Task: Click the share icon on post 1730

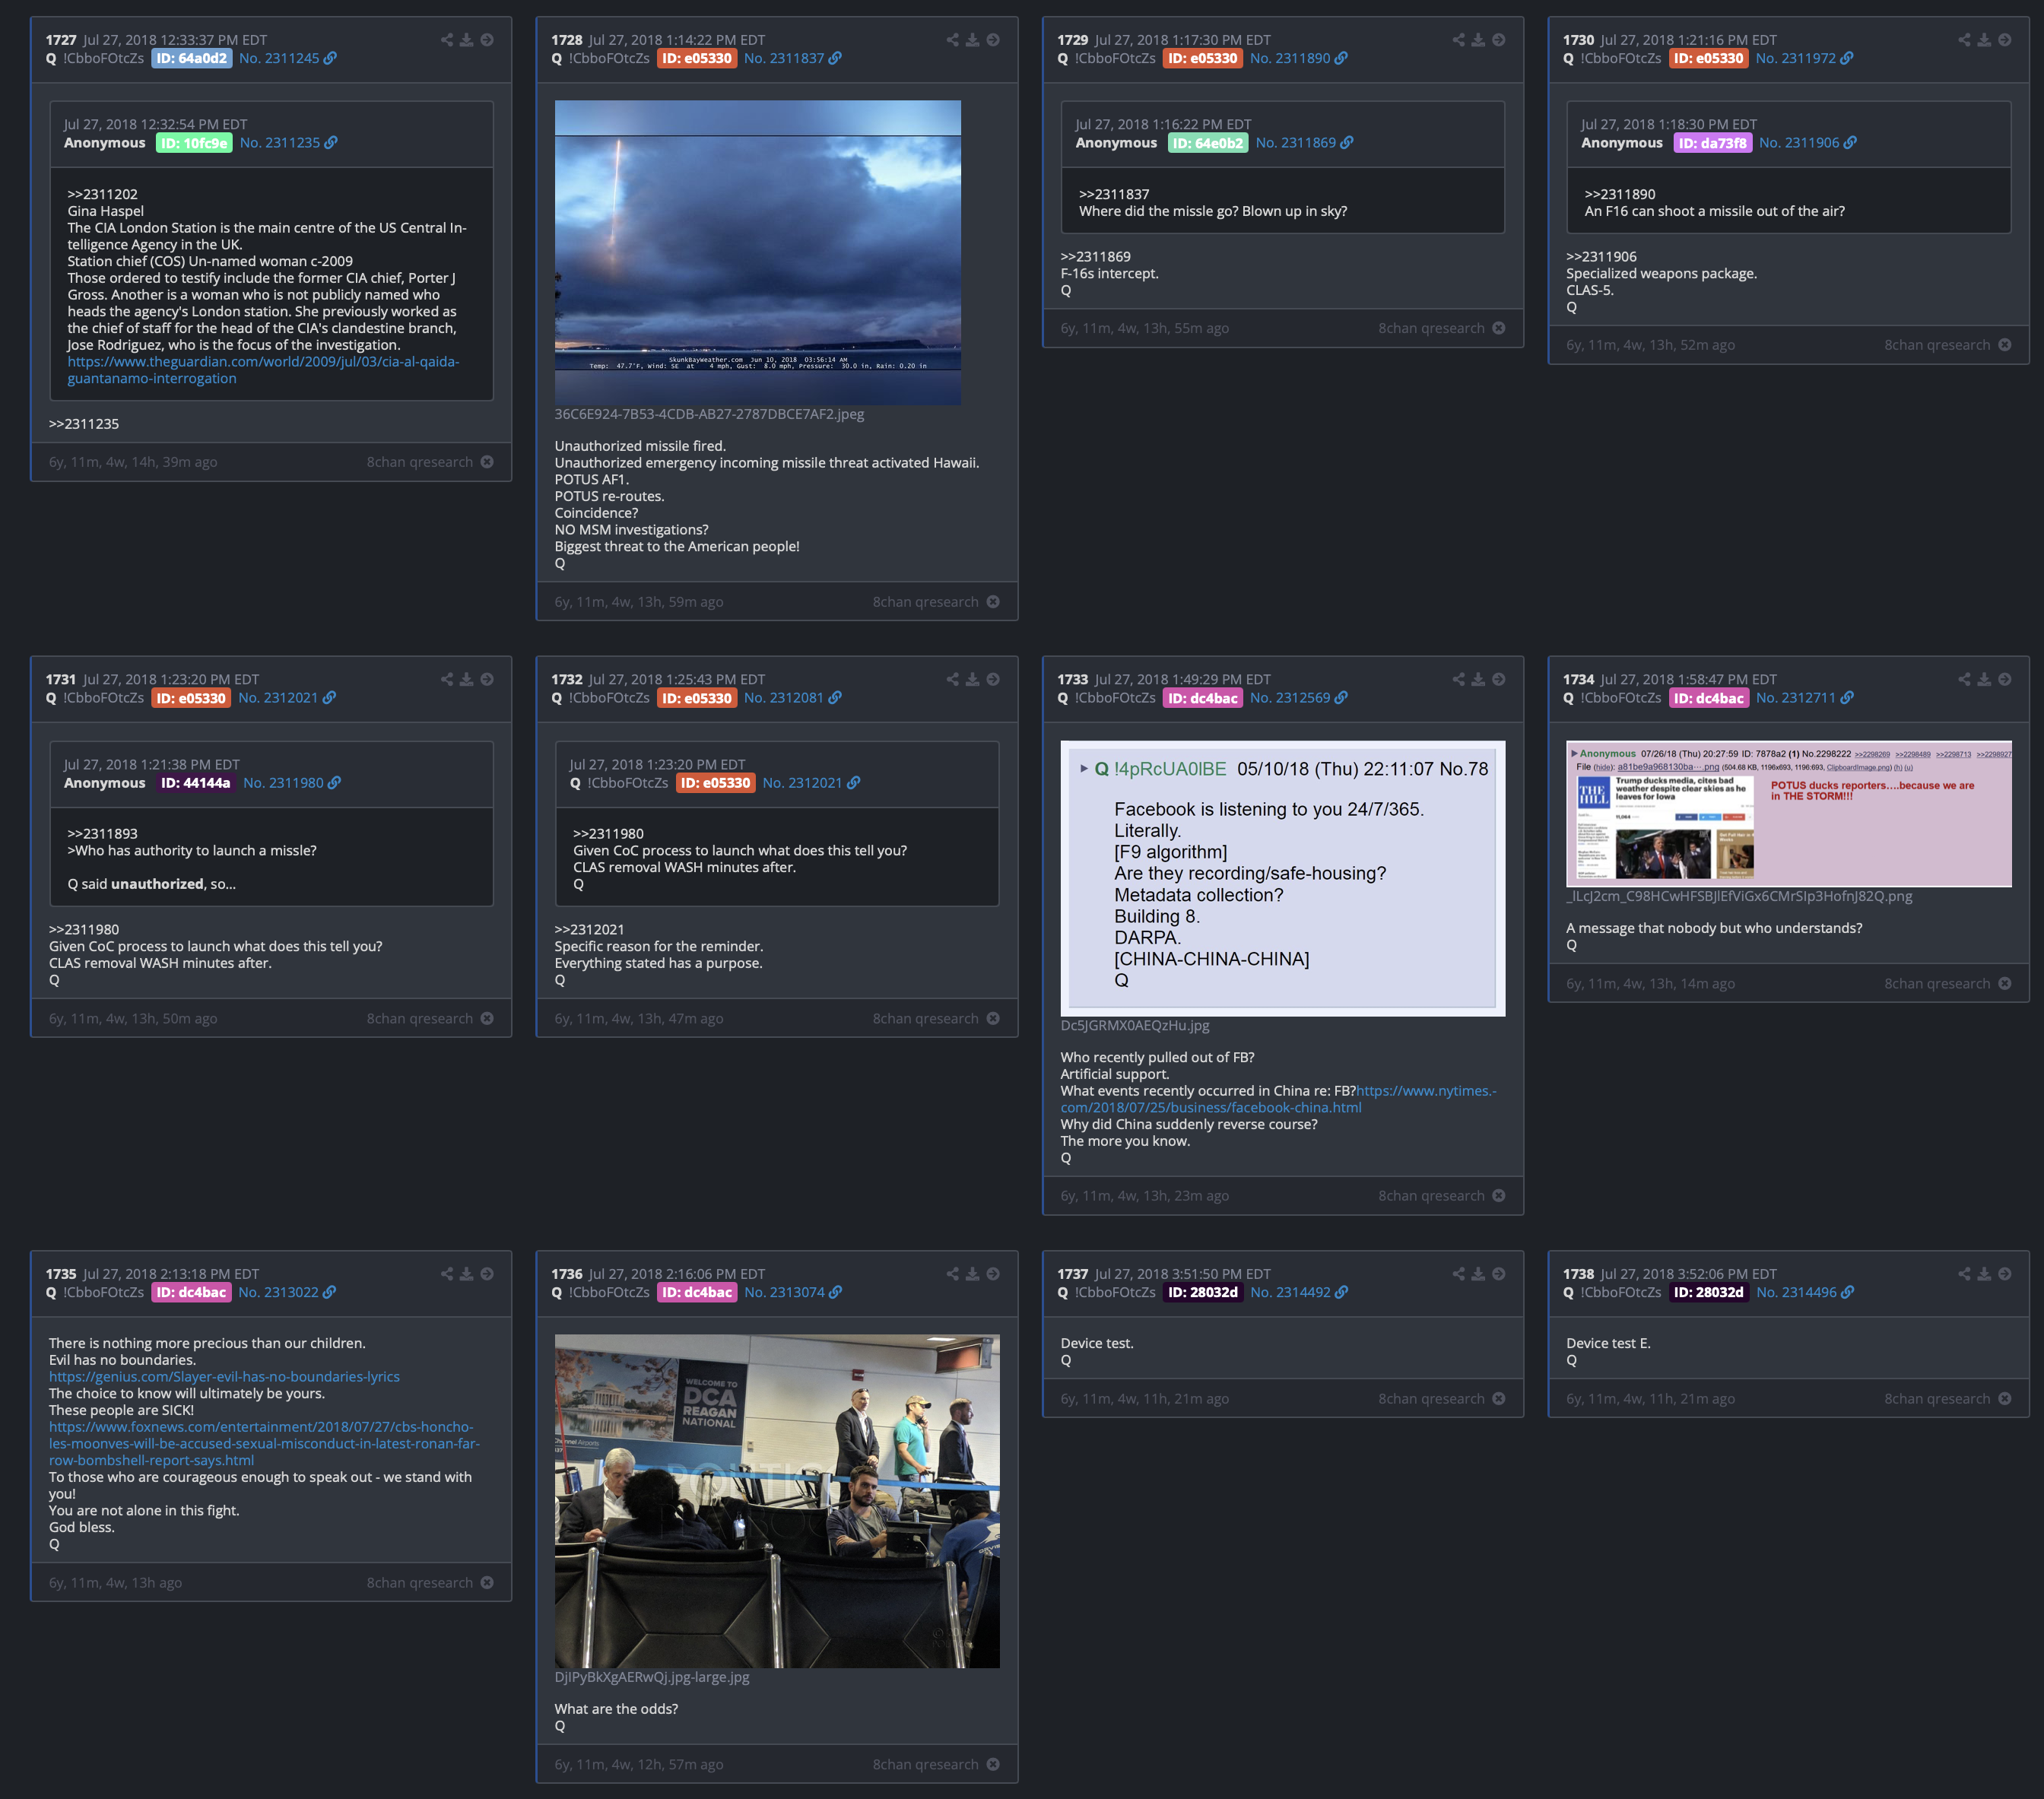Action: click(1965, 40)
